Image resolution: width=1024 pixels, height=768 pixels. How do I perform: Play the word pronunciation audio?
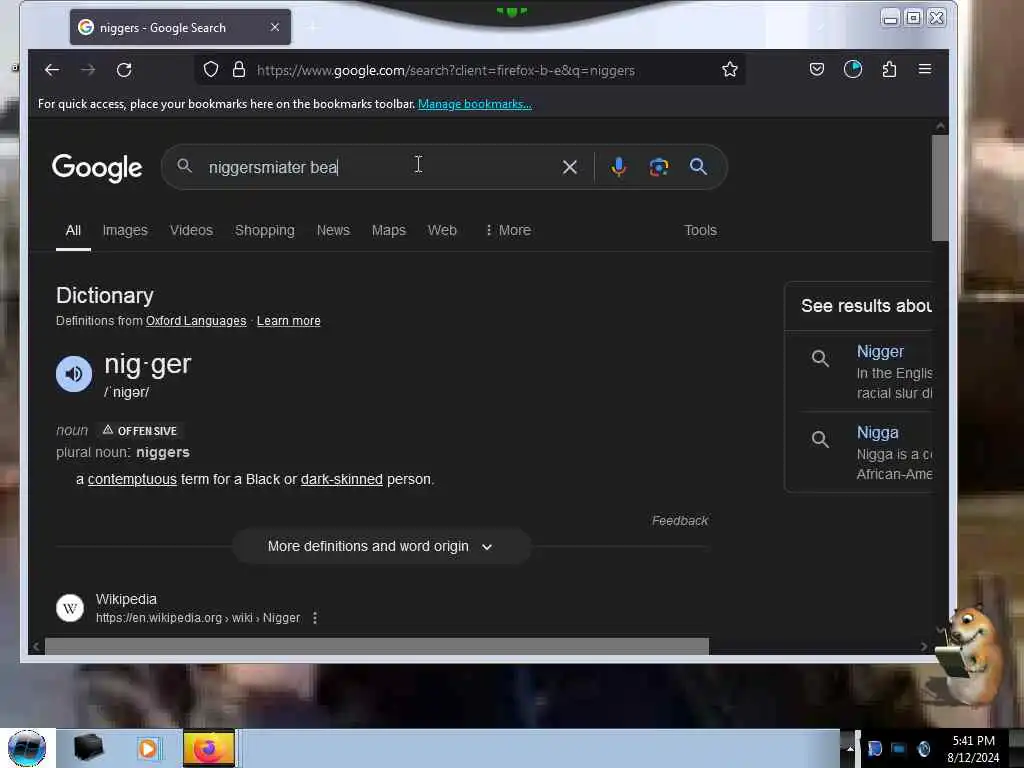(74, 374)
